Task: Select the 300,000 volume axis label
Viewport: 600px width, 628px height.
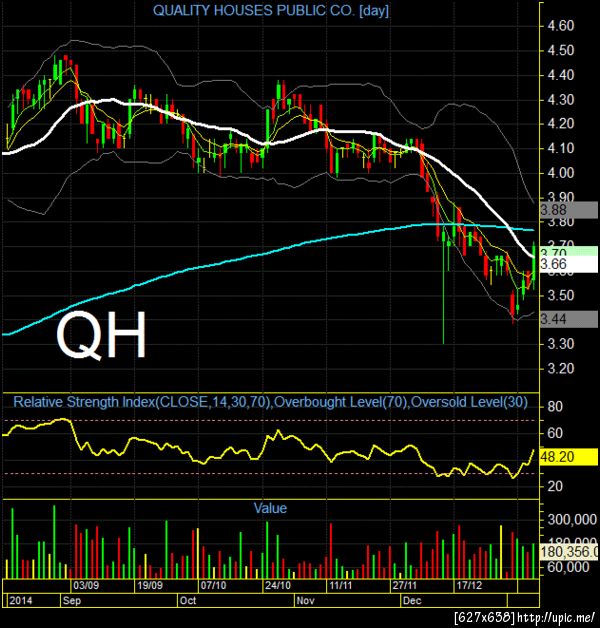Action: [x=572, y=520]
